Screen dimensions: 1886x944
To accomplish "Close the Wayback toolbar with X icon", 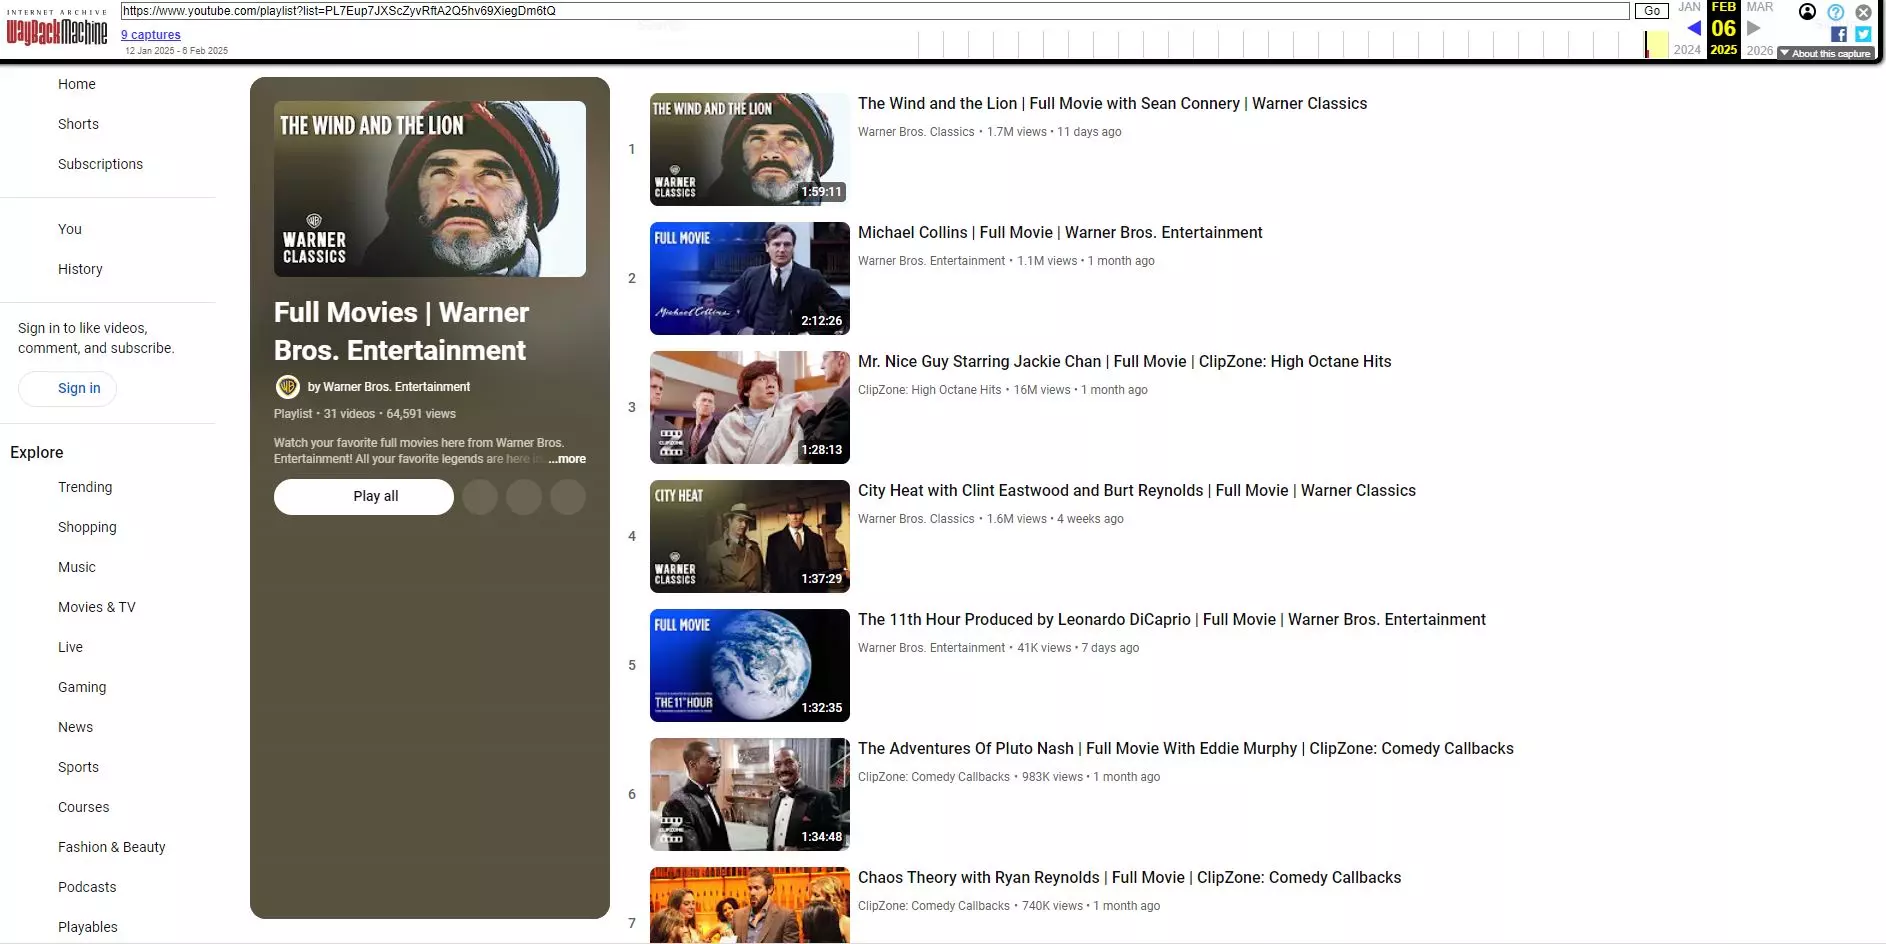I will point(1864,12).
